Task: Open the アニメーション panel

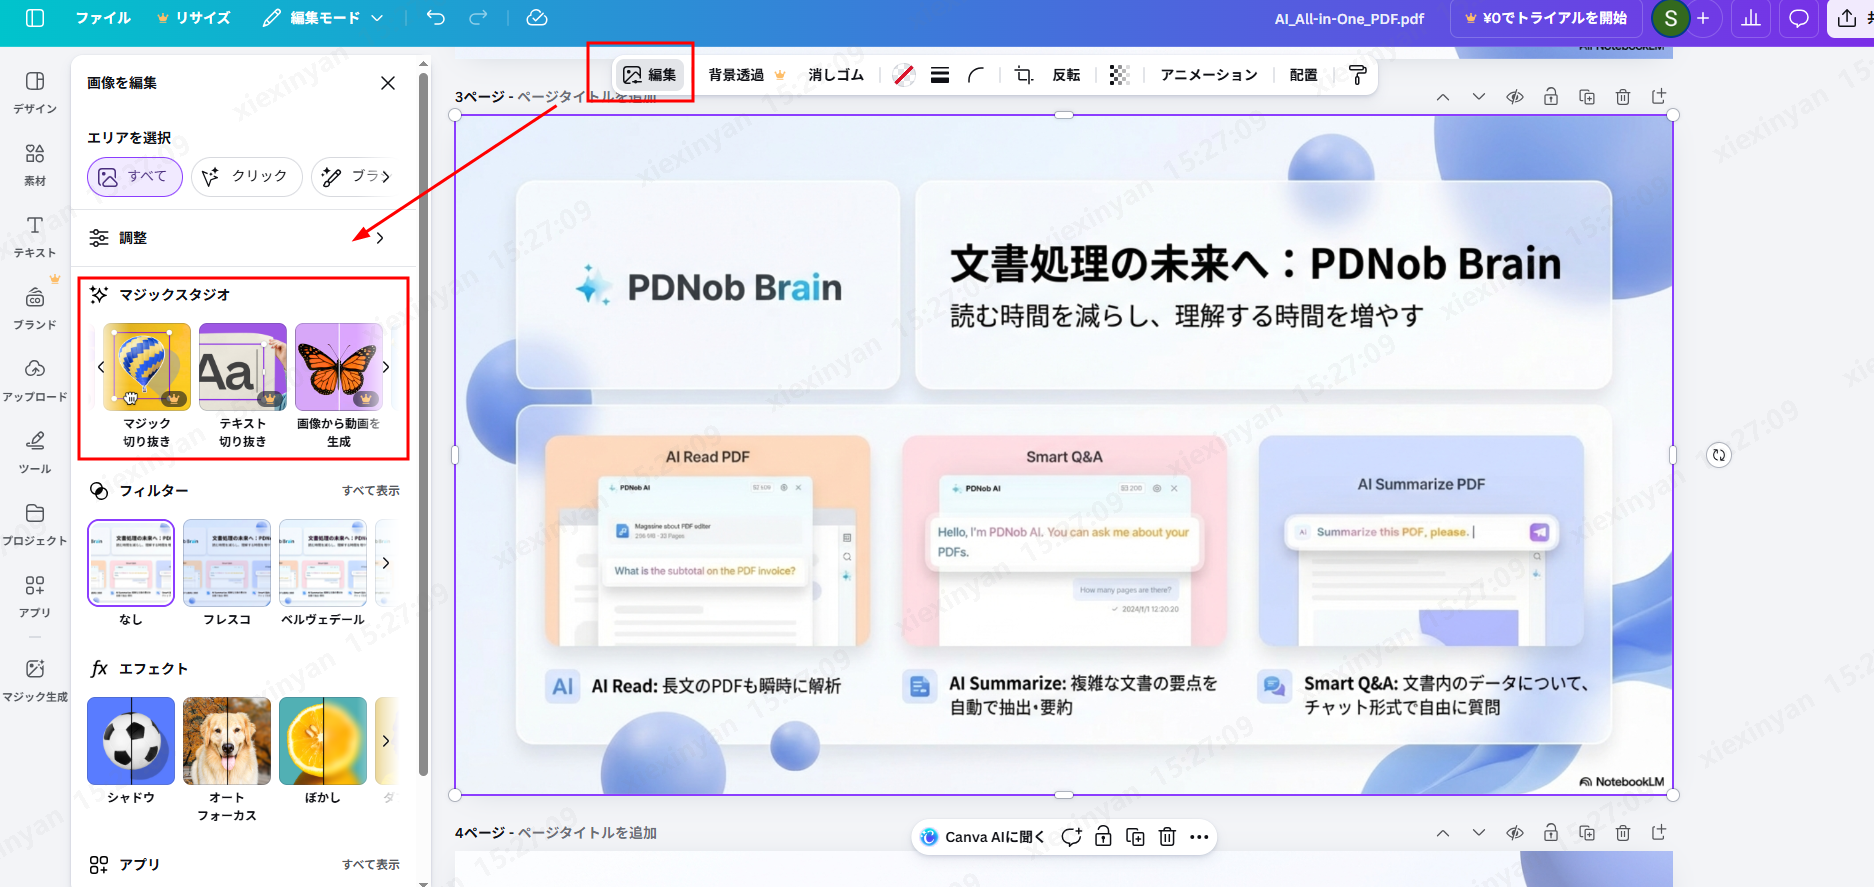Action: 1209,75
